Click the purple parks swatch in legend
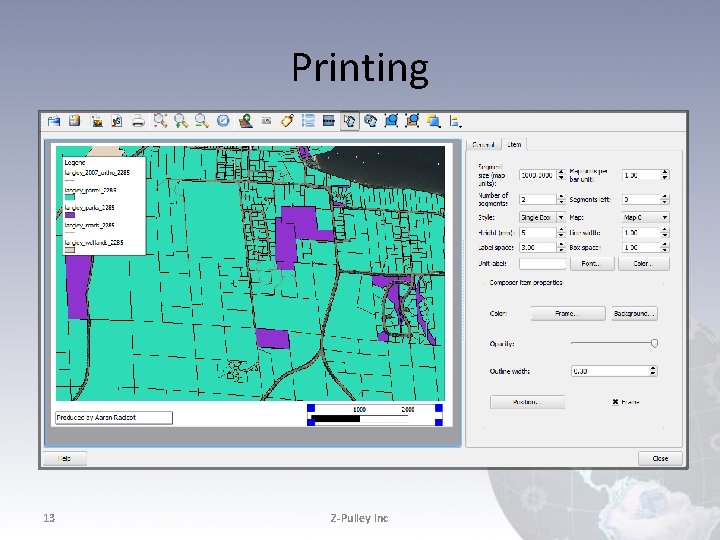The image size is (720, 540). point(69,214)
